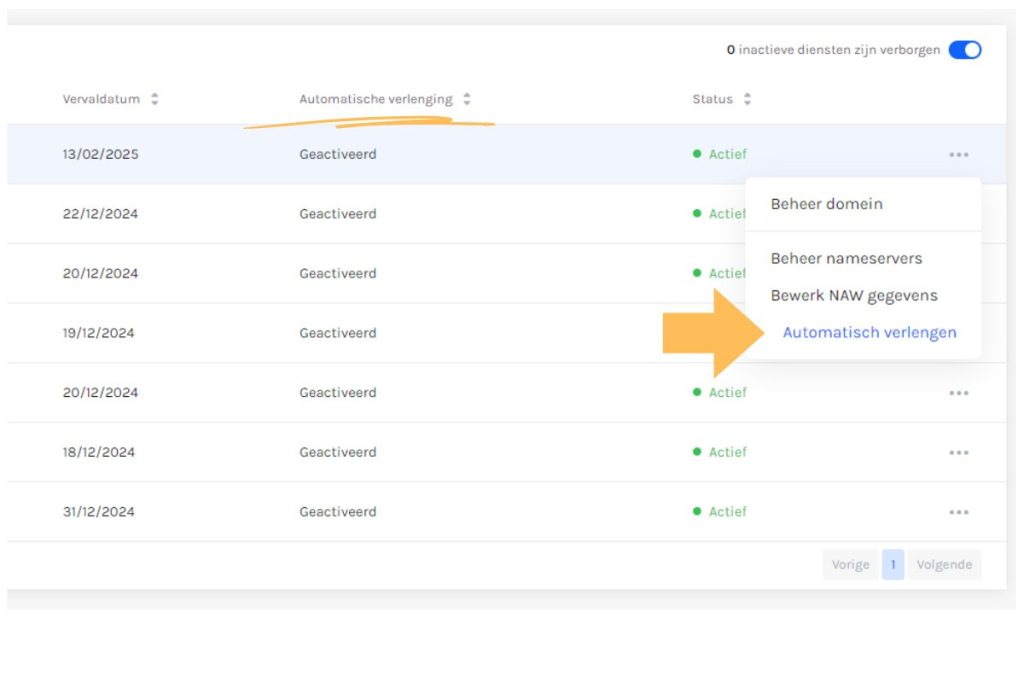Click the 19/12/2024 expiry date cell

(100, 333)
